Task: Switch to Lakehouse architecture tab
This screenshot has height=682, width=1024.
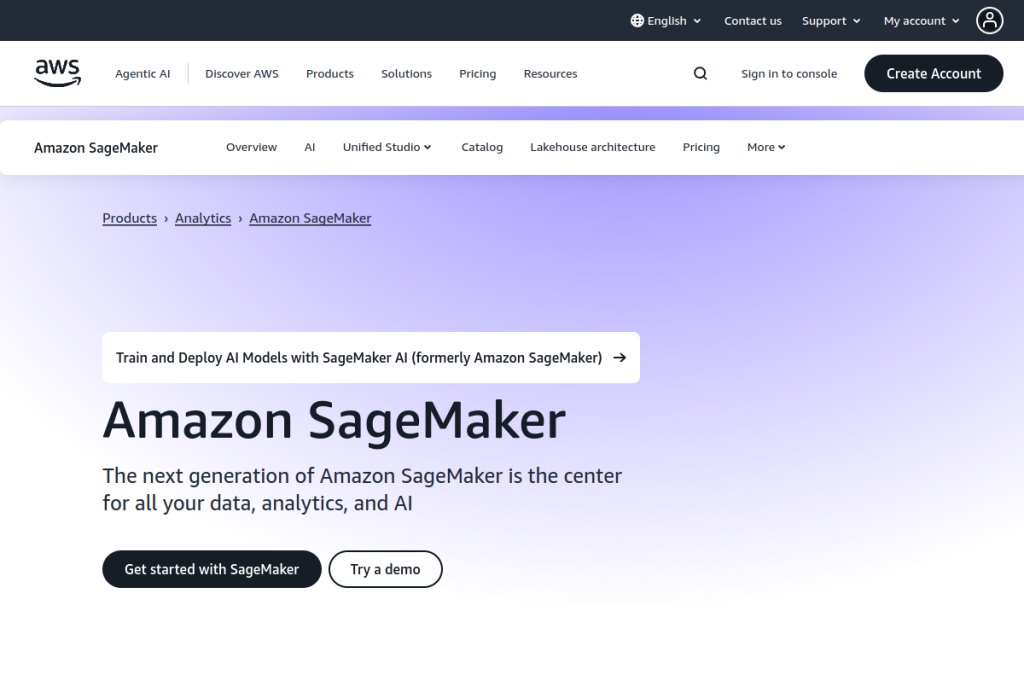Action: [x=592, y=147]
